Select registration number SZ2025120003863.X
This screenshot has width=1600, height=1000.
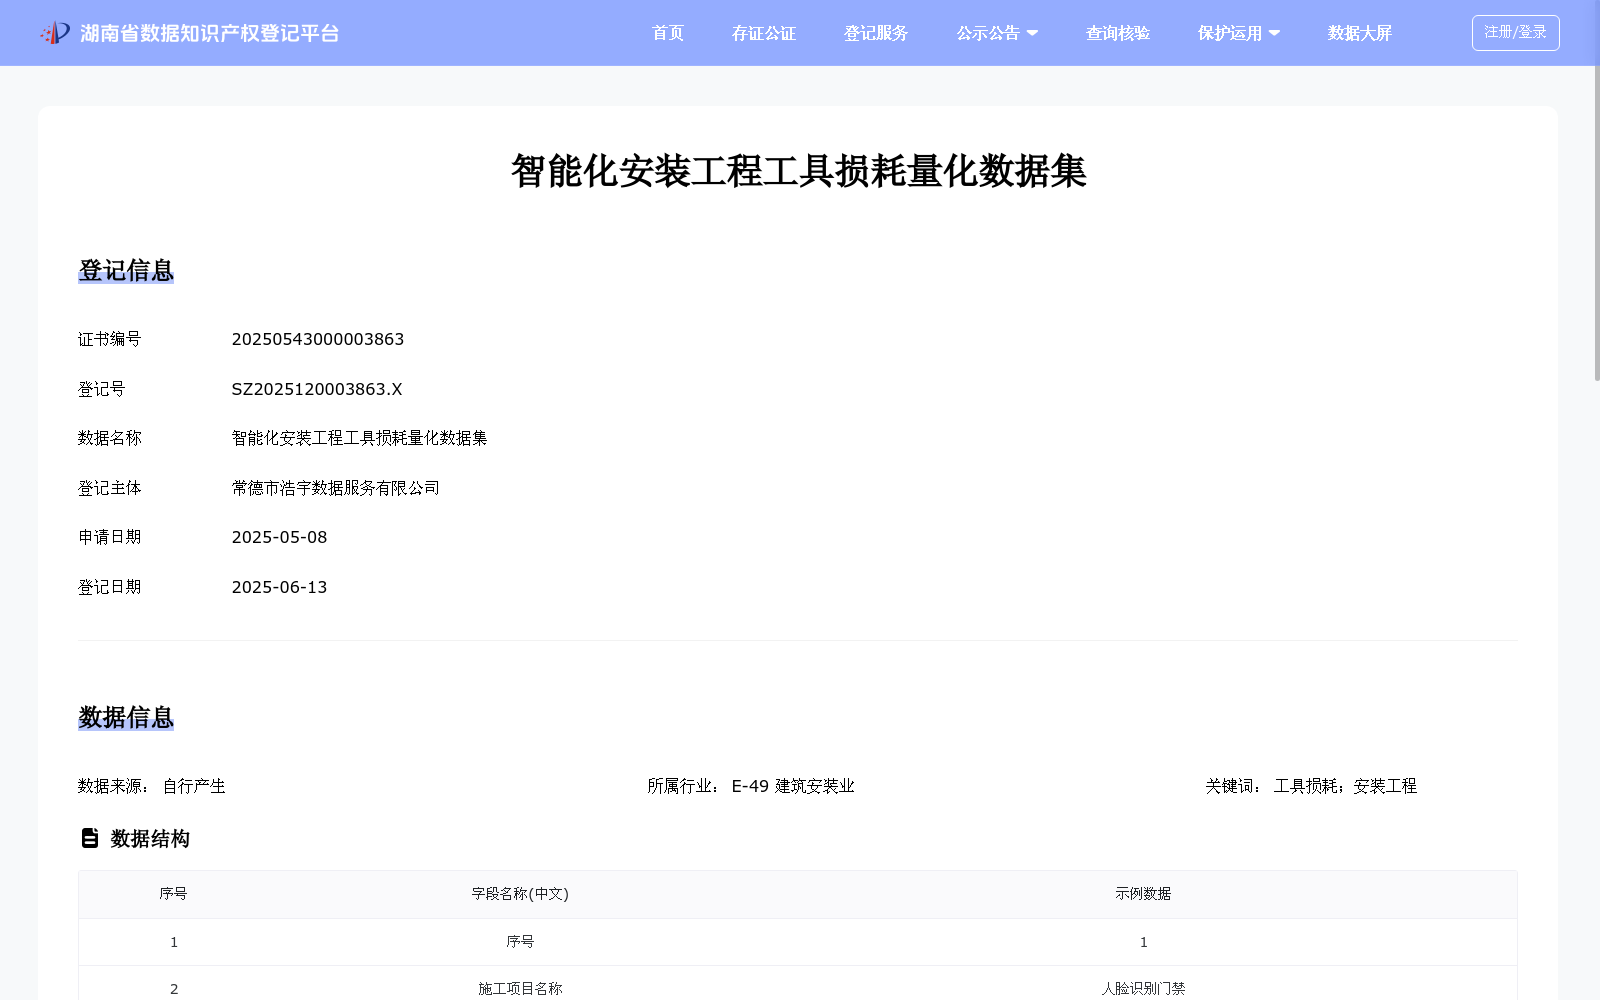point(317,389)
